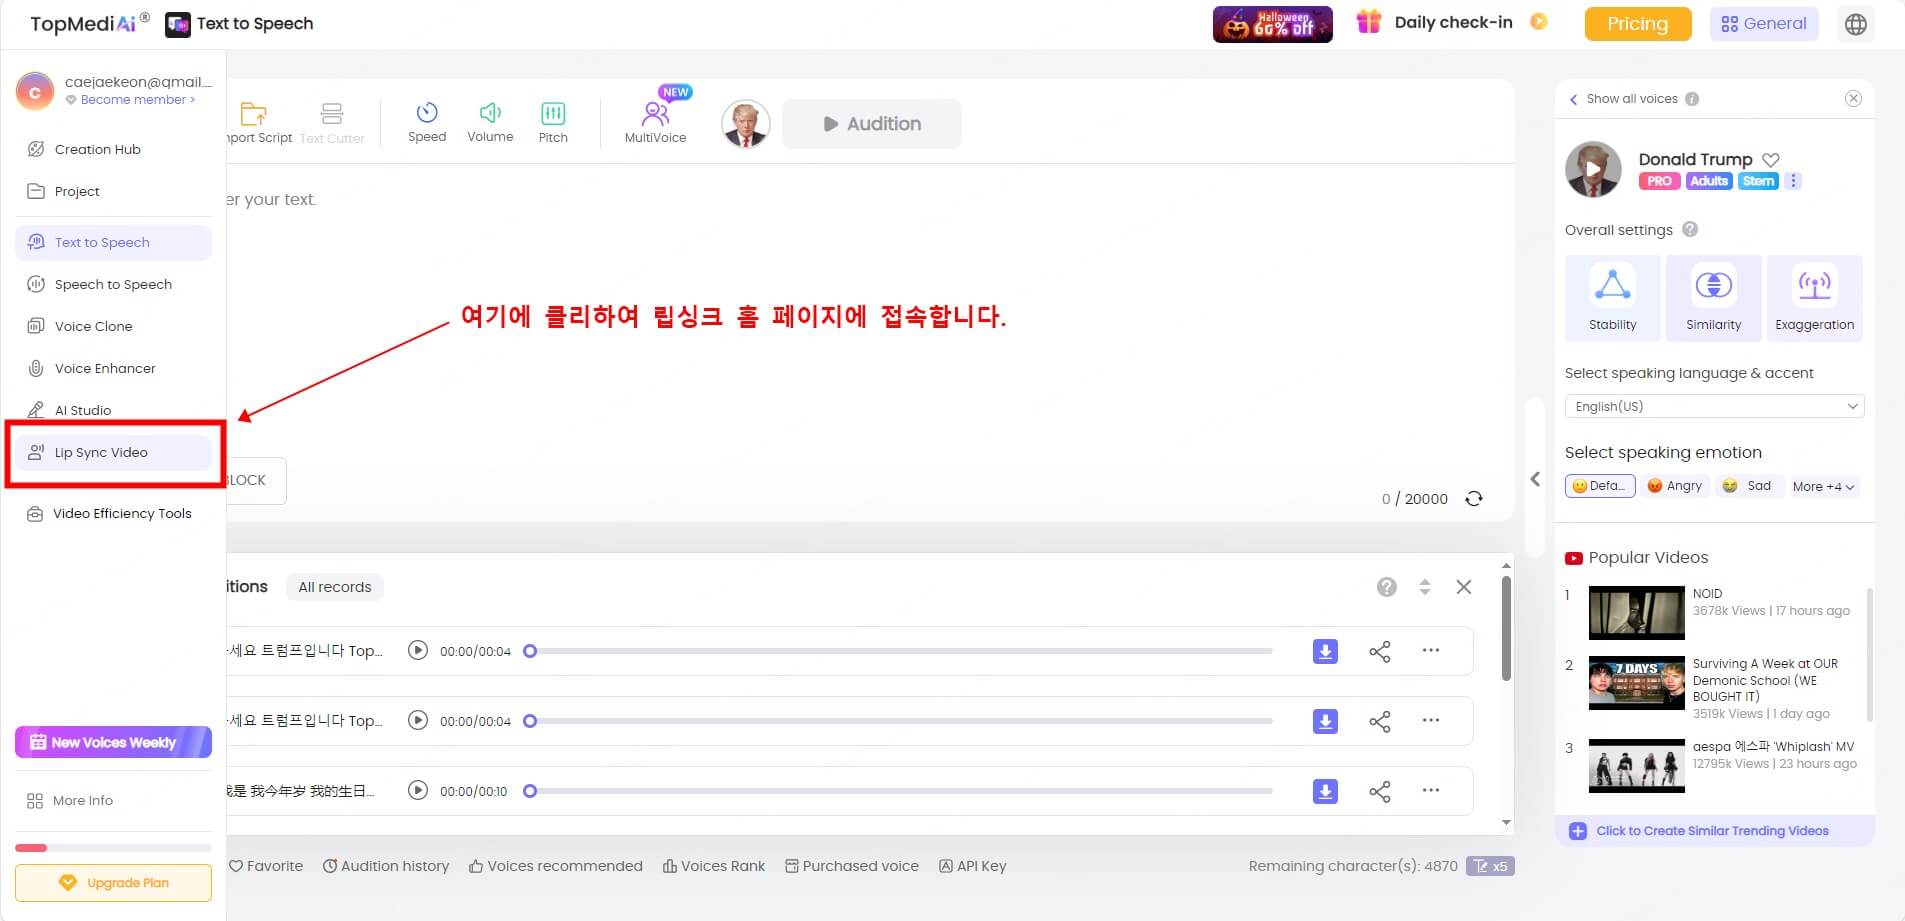Play the first 00:00/00:04 recording
Viewport: 1905px width, 921px height.
(418, 650)
